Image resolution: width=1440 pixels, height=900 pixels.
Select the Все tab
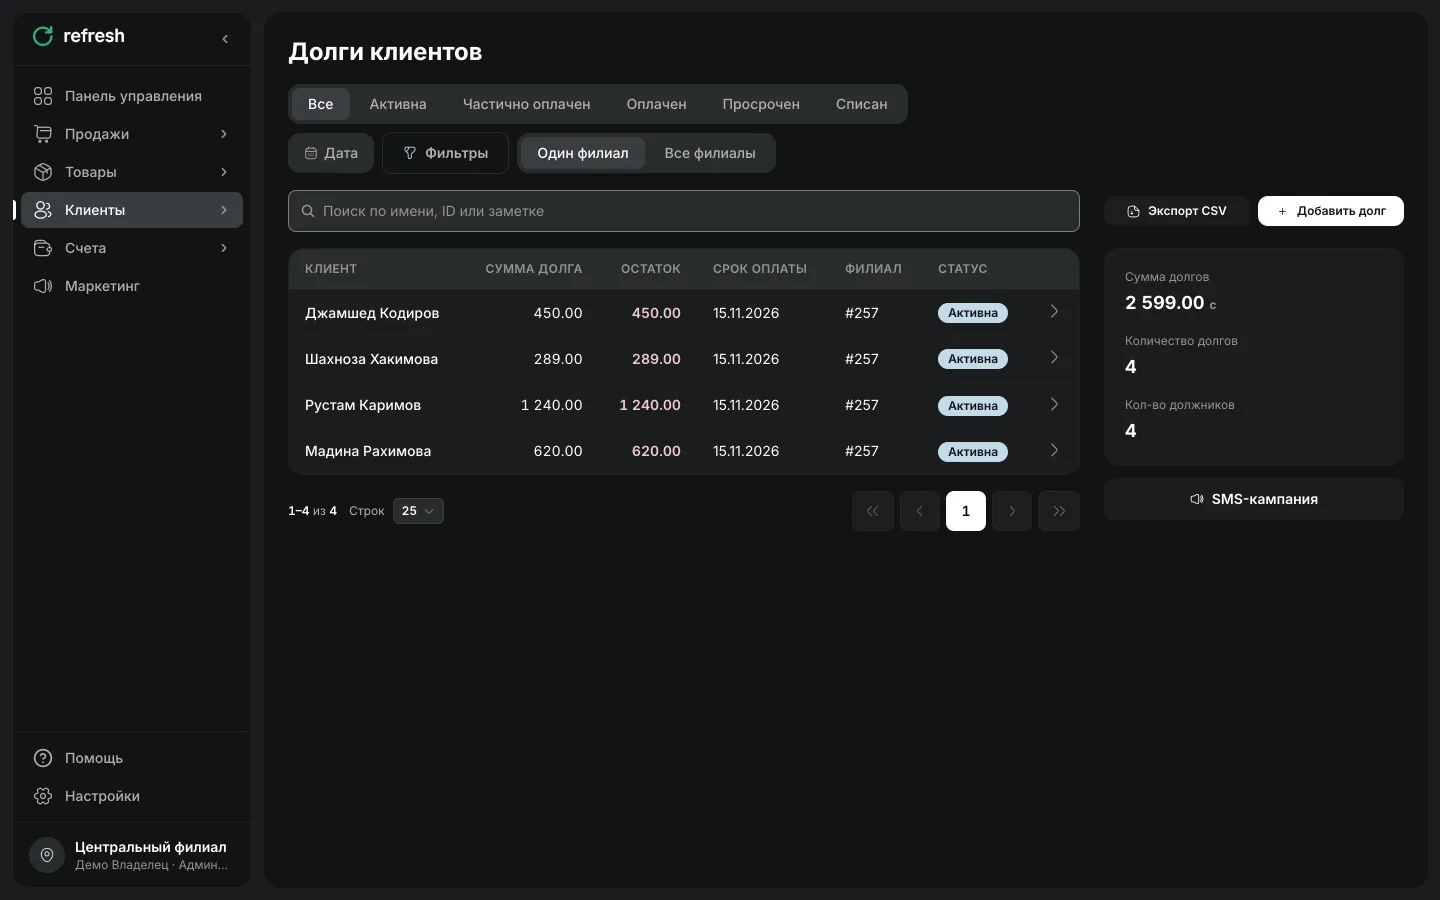320,104
